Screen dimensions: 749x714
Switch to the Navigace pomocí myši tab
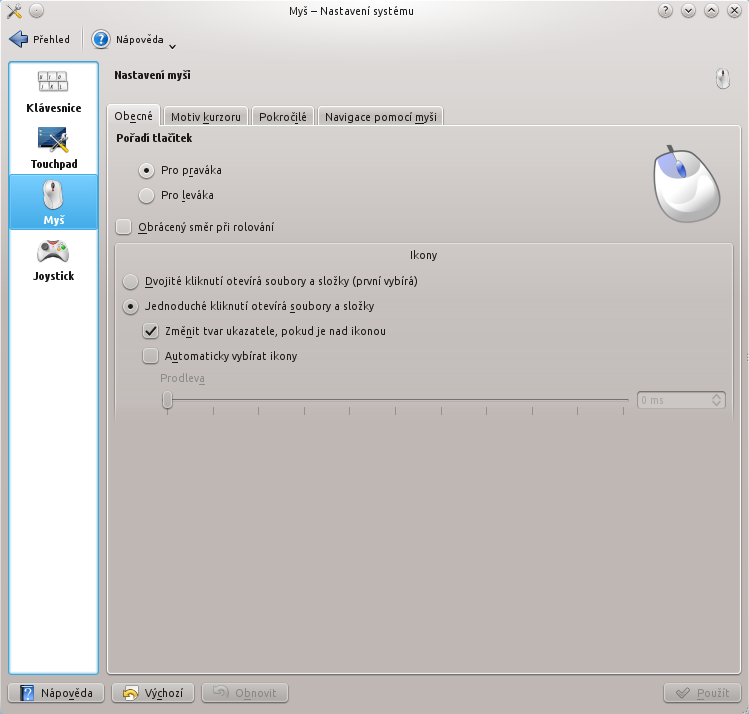tap(381, 117)
